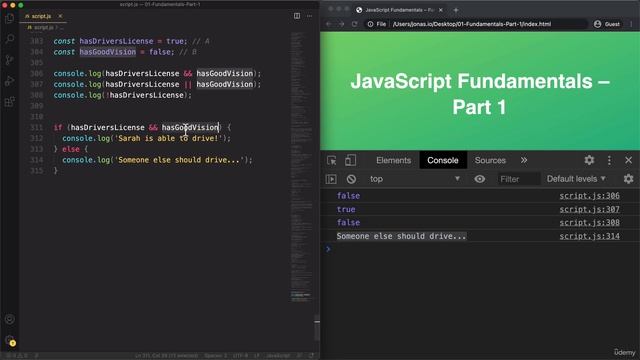Click the else keyword on line 313
Screen dimensions: 640x360
pyautogui.click(x=71, y=149)
